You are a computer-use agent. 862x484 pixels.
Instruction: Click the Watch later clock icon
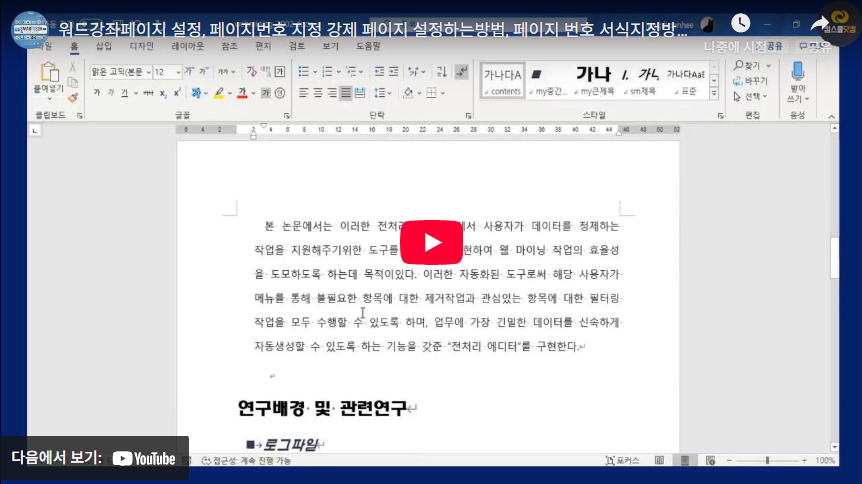[x=741, y=23]
